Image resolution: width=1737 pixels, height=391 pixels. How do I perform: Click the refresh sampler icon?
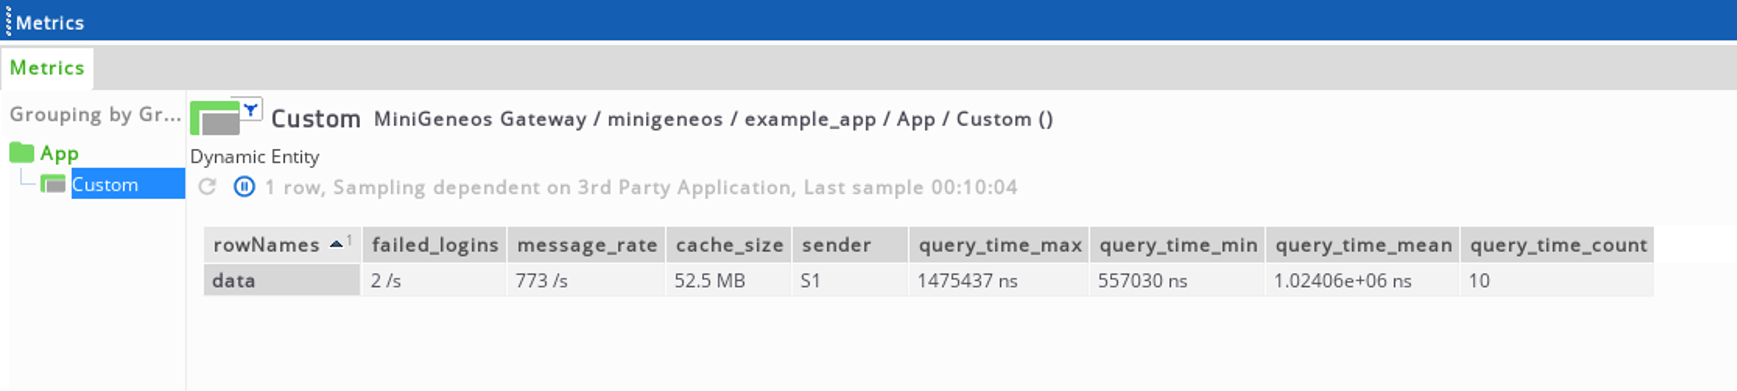207,187
